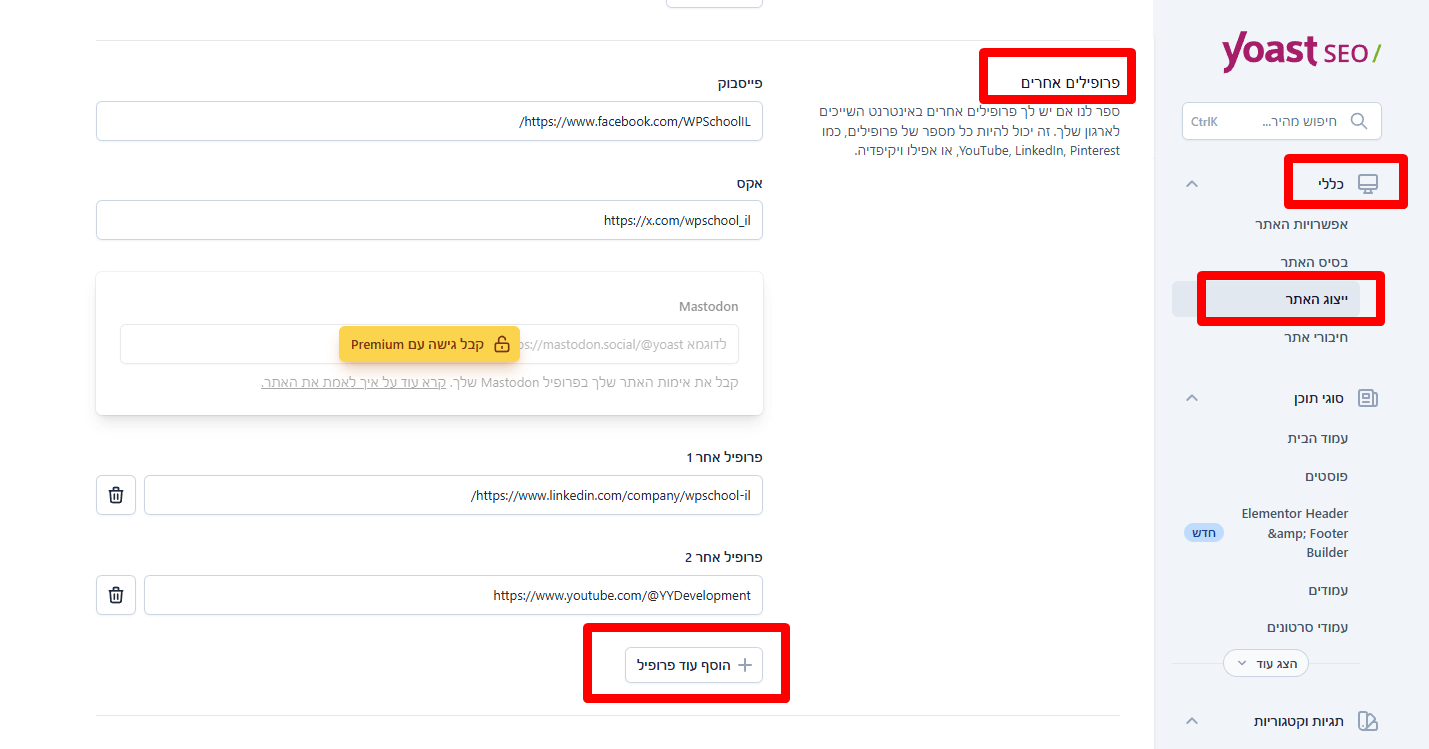Screen dimensions: 1429x749
Task: Click the פרופילים אחרים heading
Action: click(x=1070, y=82)
